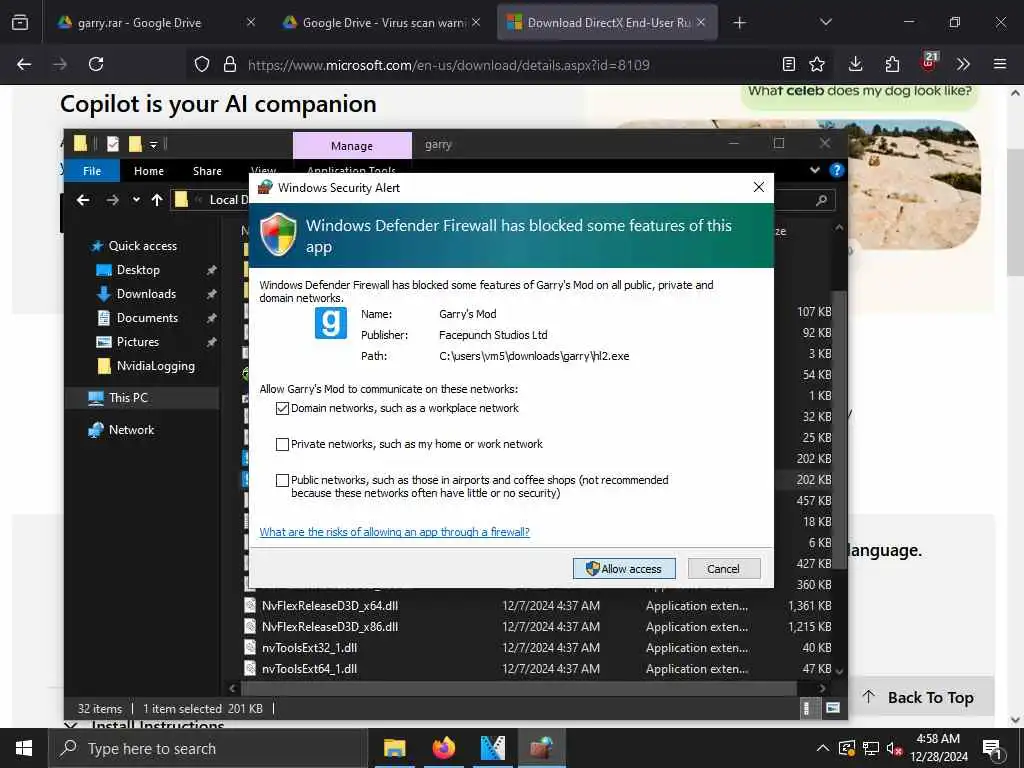Click the webpage vertical scrollbar

[1015, 212]
